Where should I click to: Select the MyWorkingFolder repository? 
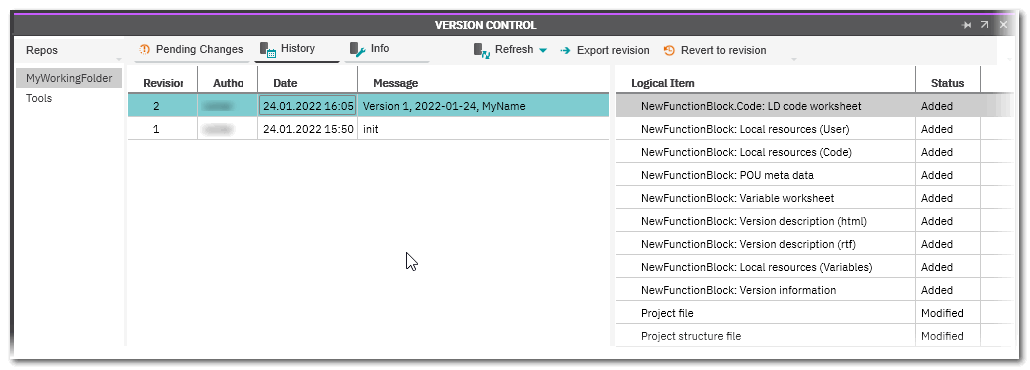coord(69,78)
